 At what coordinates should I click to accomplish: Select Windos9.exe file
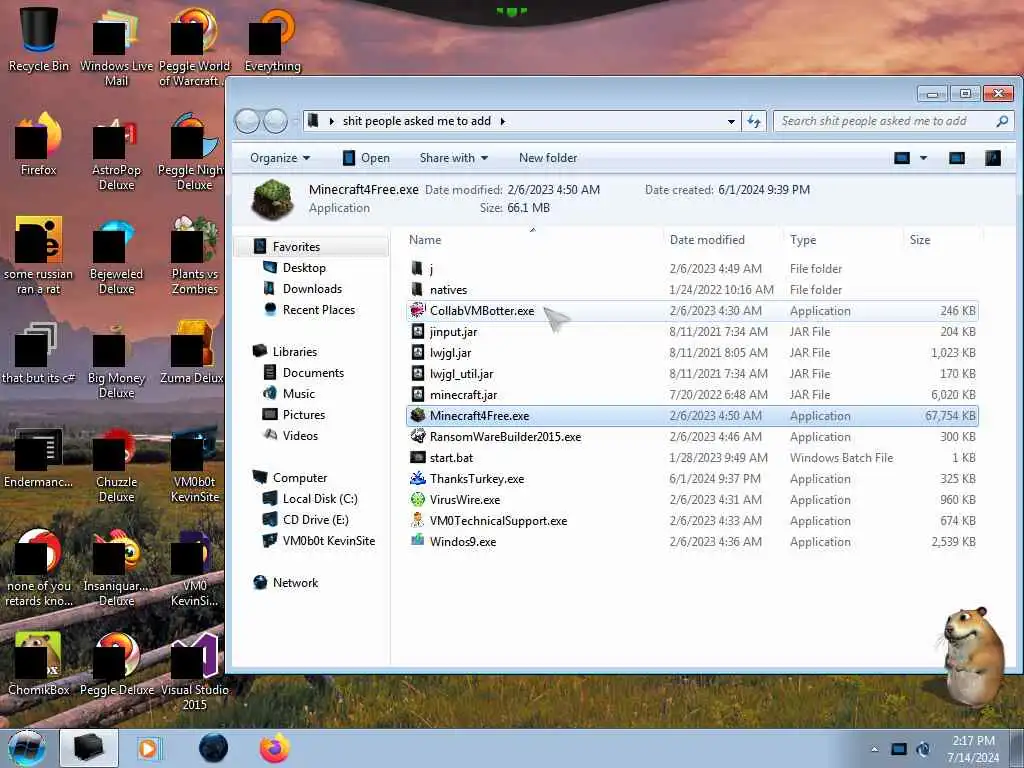point(692,541)
